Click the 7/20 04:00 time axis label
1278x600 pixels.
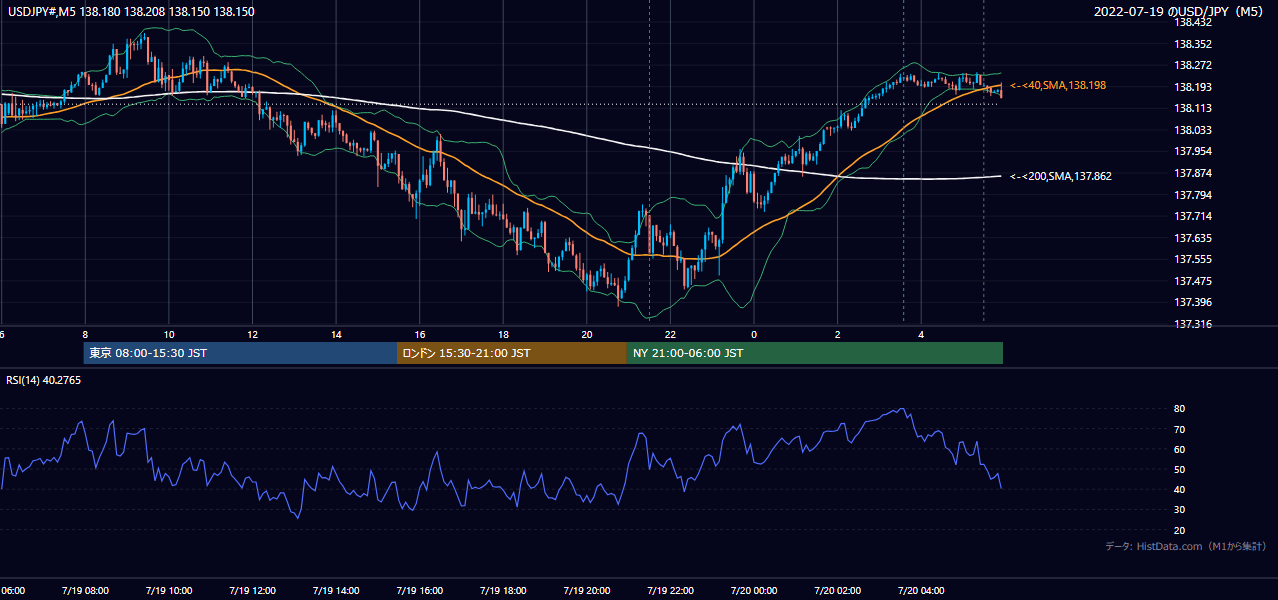click(921, 591)
